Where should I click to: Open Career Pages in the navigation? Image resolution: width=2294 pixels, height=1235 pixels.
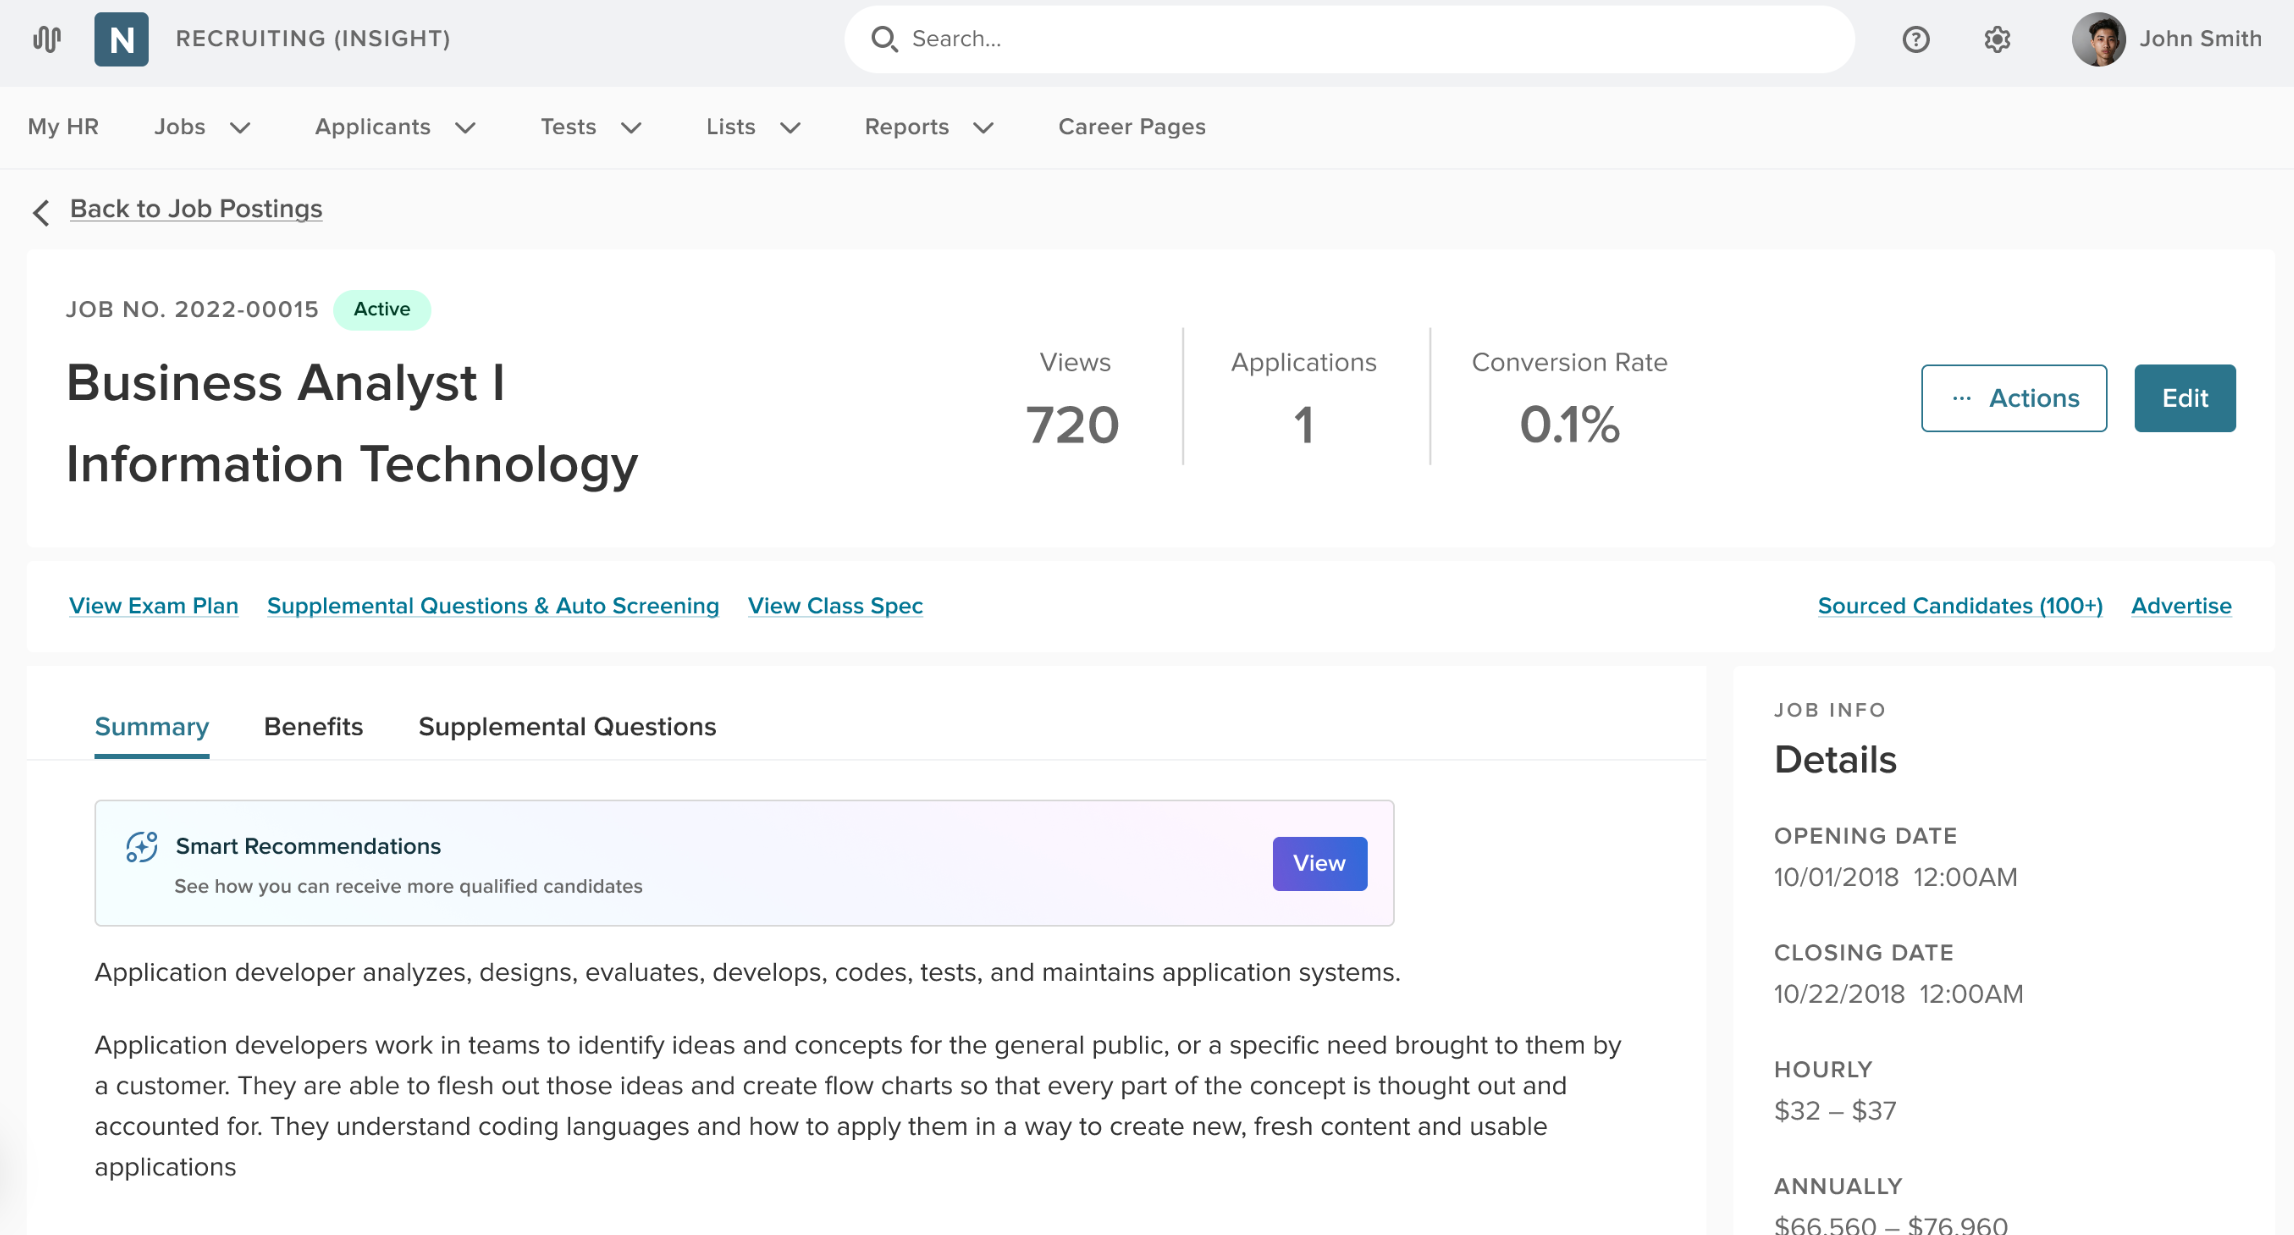(x=1131, y=127)
